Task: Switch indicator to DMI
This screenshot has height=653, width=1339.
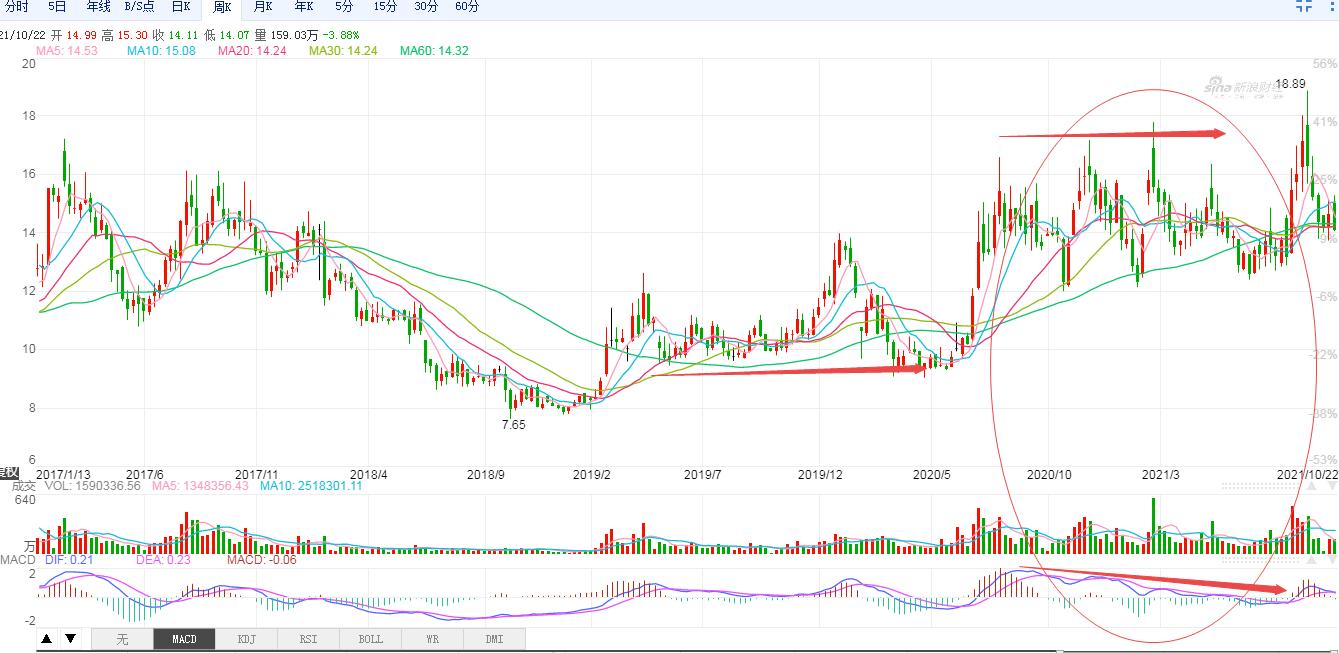Action: click(x=494, y=639)
